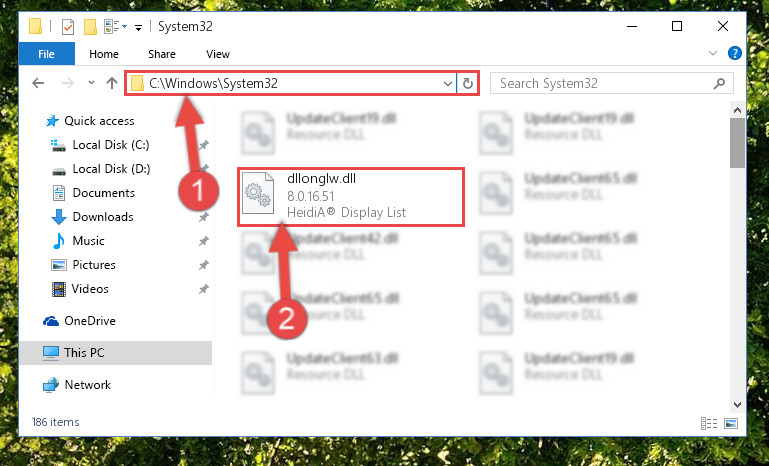Select the dllonglw.dll file
The height and width of the screenshot is (466, 769).
[351, 197]
